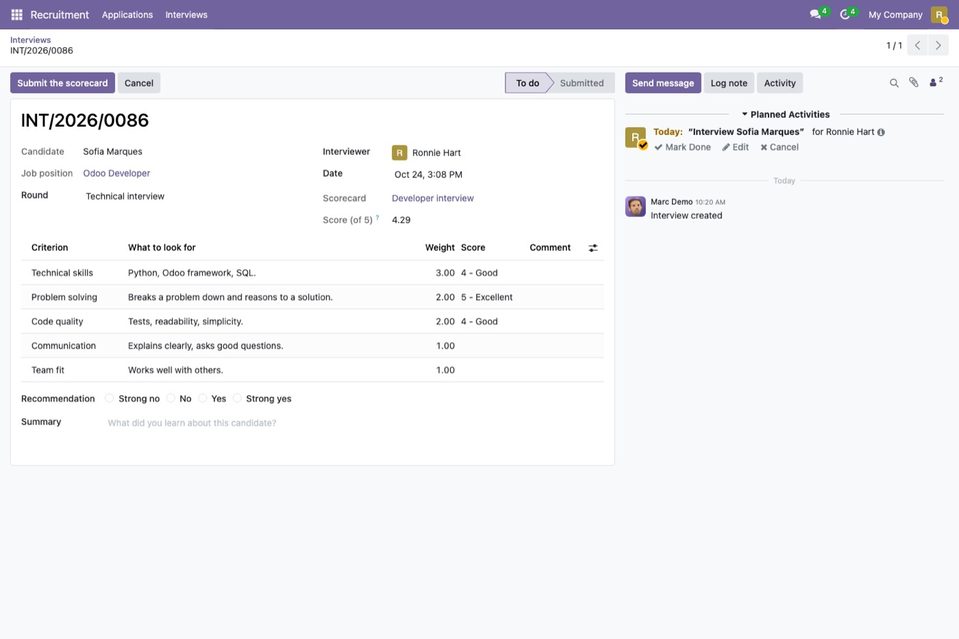Open the Technical skills score dropdown
959x639 pixels.
pos(492,273)
